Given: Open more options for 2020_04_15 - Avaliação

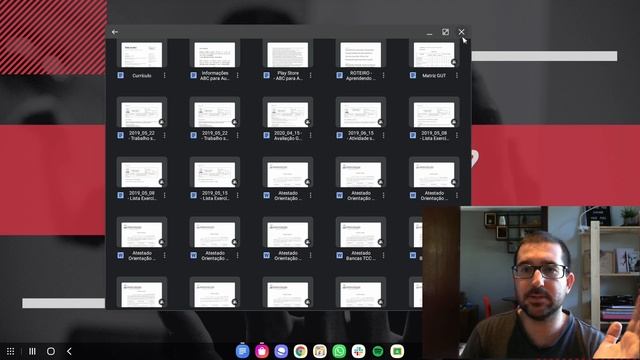Looking at the screenshot, I should (311, 136).
